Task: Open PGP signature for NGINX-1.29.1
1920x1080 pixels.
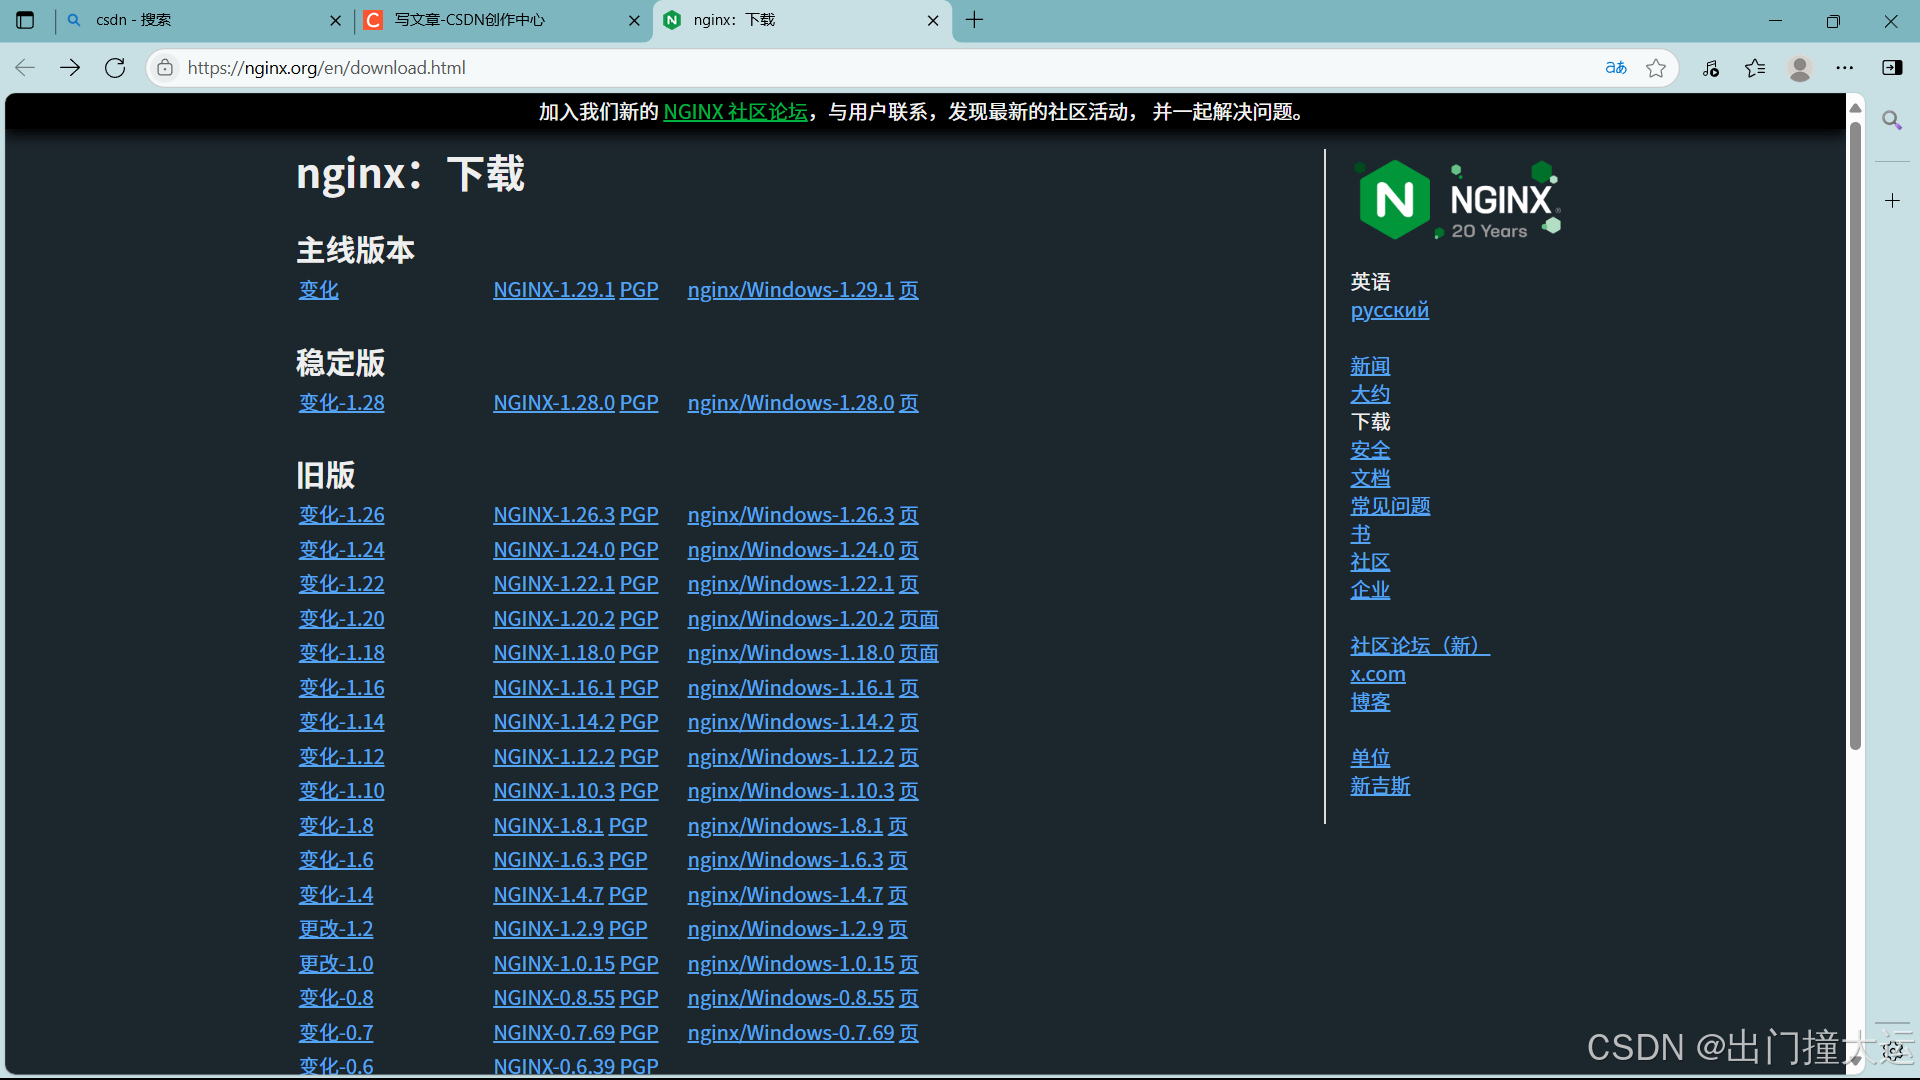Action: (x=639, y=290)
